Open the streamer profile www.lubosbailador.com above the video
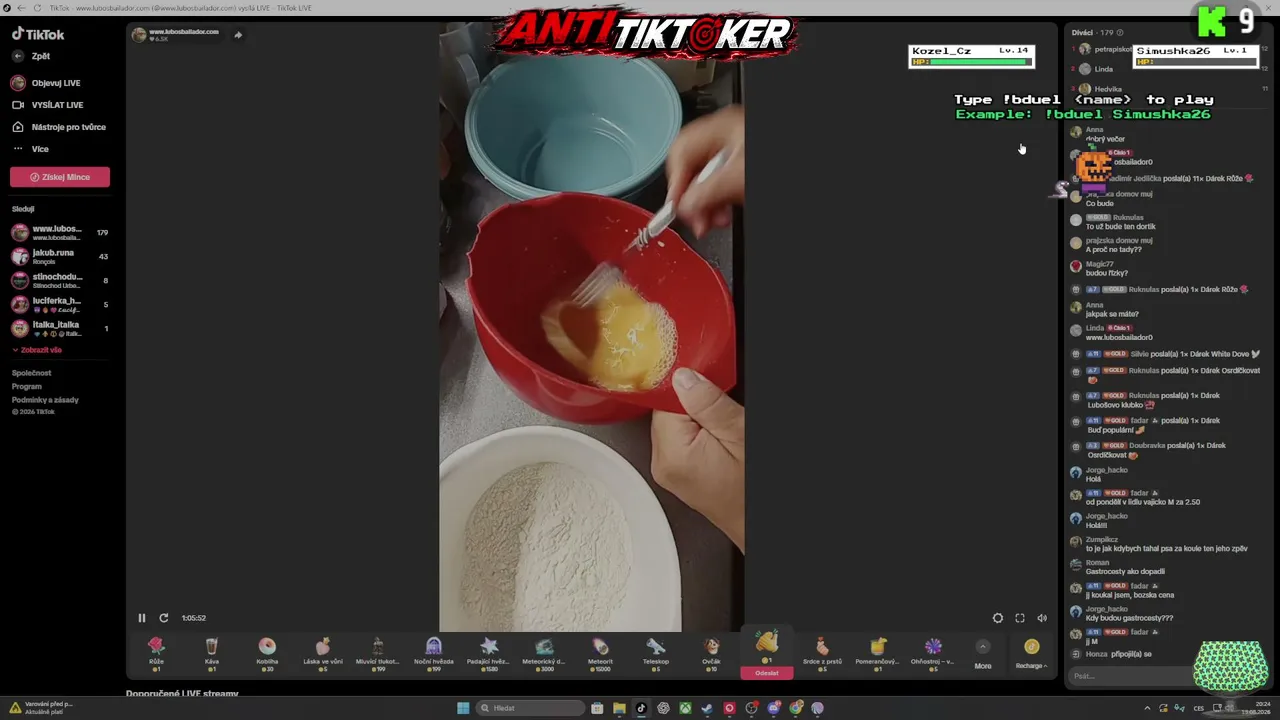1280x720 pixels. click(175, 35)
